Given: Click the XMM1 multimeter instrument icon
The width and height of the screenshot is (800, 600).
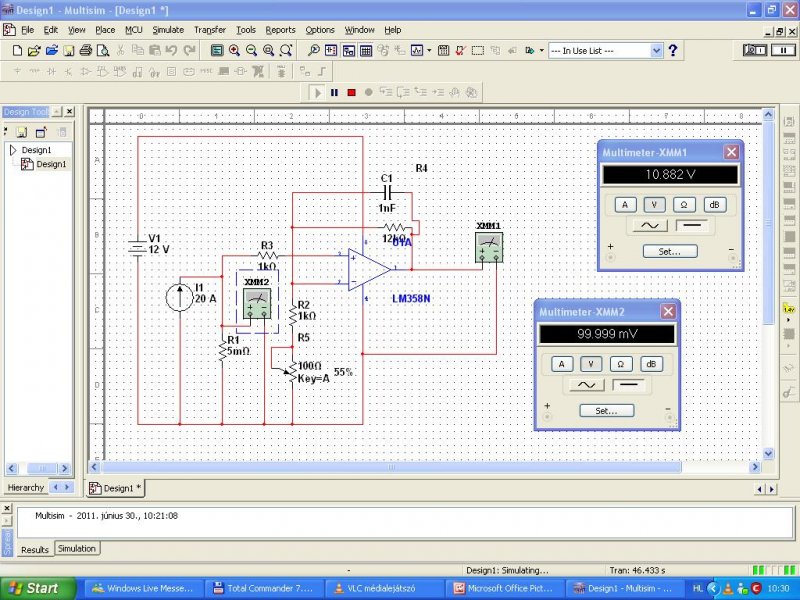Looking at the screenshot, I should [x=489, y=248].
